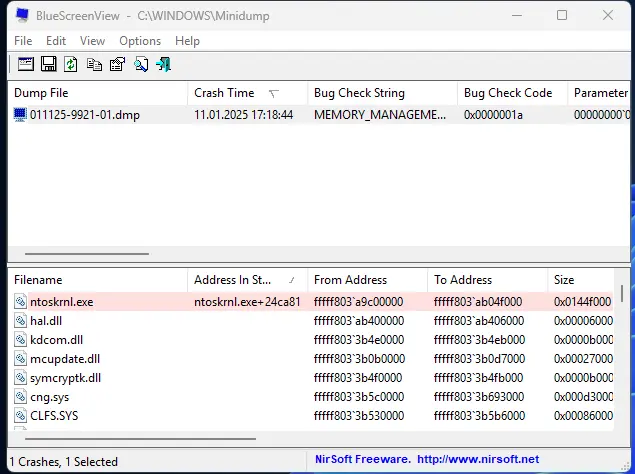Select the 011125-9921-01.dmp crash row
Image resolution: width=635 pixels, height=474 pixels.
(x=319, y=115)
